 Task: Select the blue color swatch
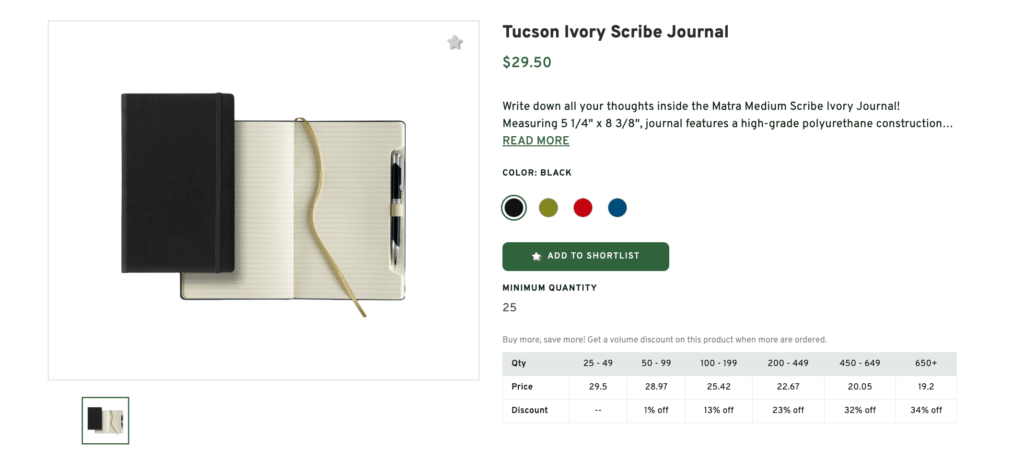point(617,208)
